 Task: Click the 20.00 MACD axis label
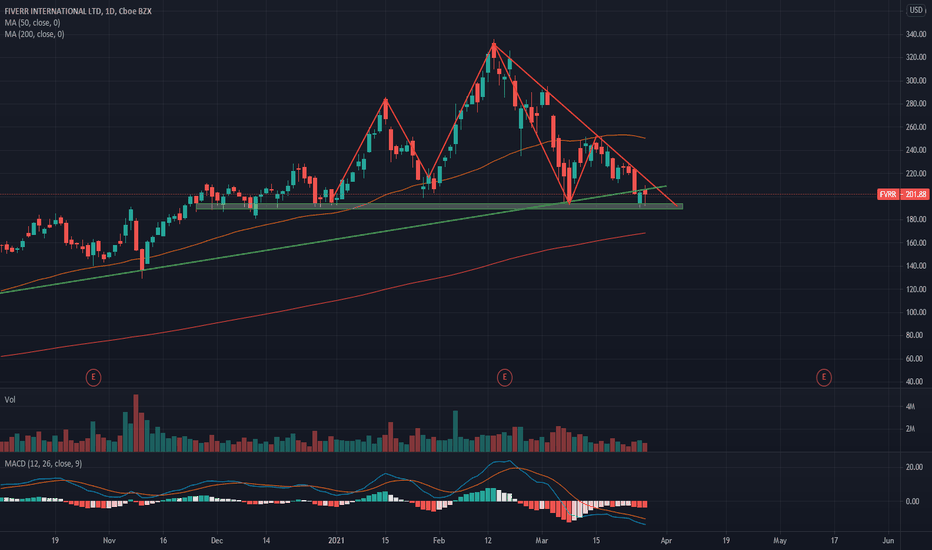click(x=913, y=467)
